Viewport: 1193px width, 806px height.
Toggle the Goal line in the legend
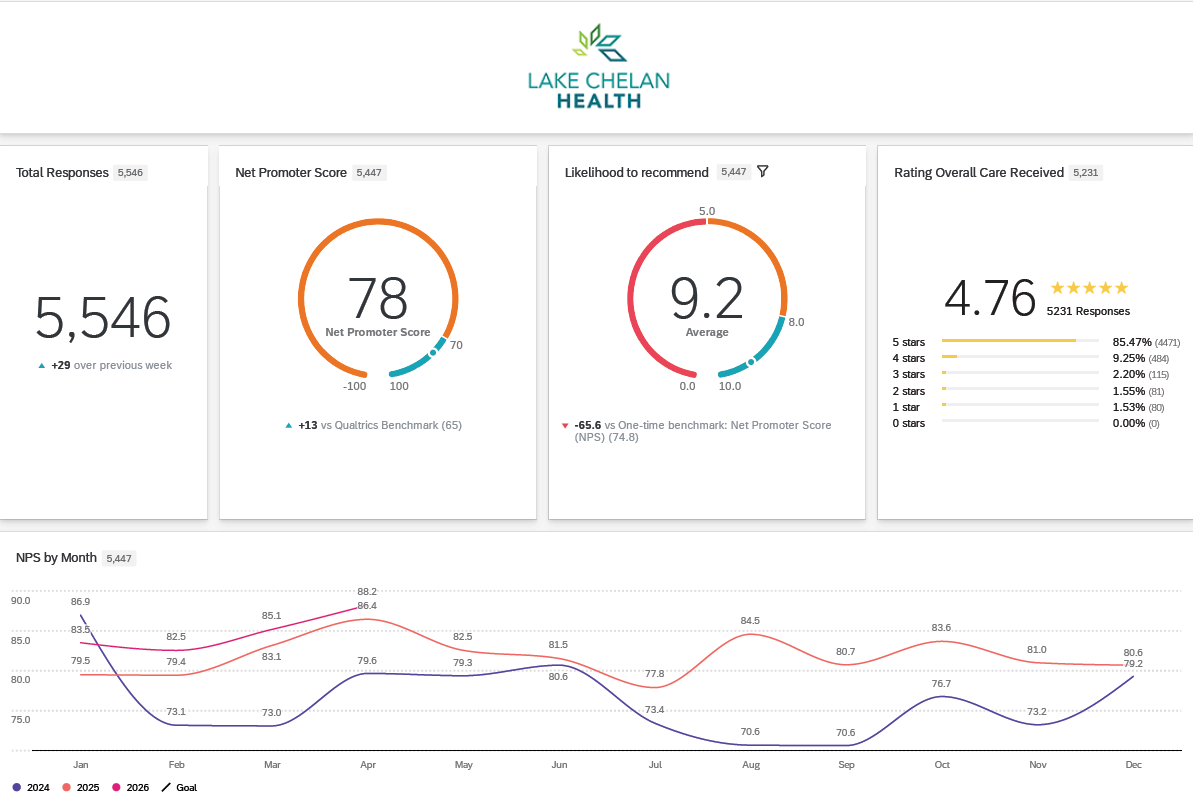[179, 788]
